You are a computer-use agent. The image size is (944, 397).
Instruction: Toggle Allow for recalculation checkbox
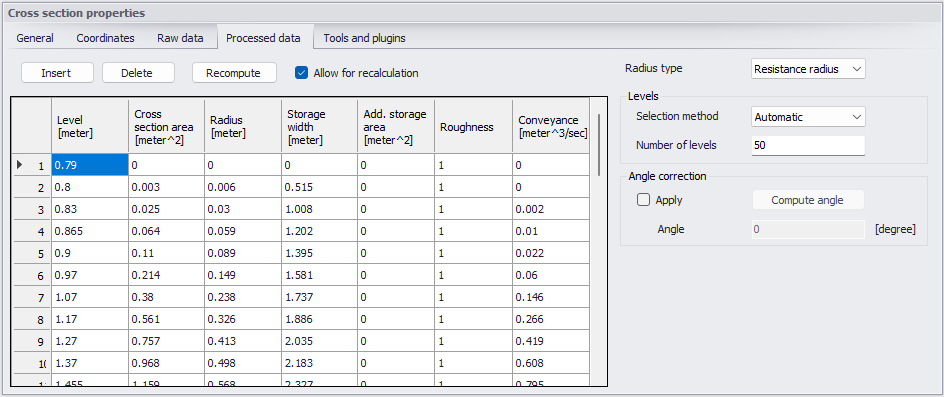[302, 73]
